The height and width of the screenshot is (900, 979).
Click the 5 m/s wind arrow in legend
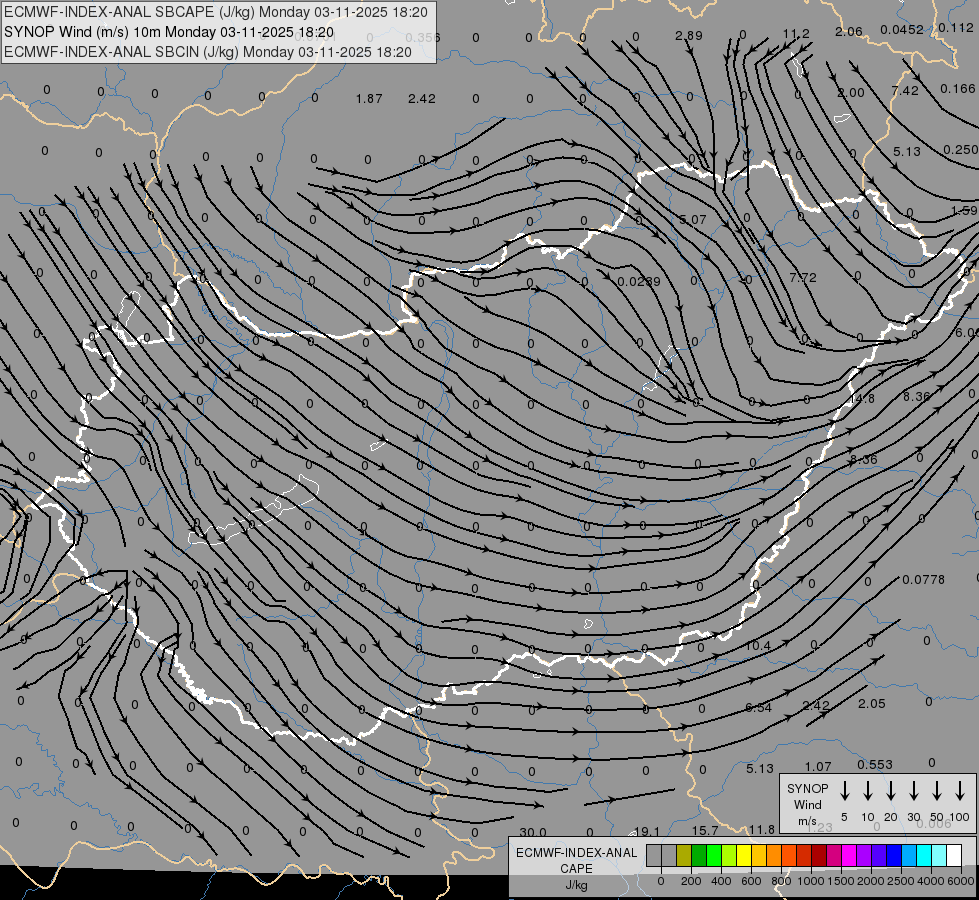point(845,791)
